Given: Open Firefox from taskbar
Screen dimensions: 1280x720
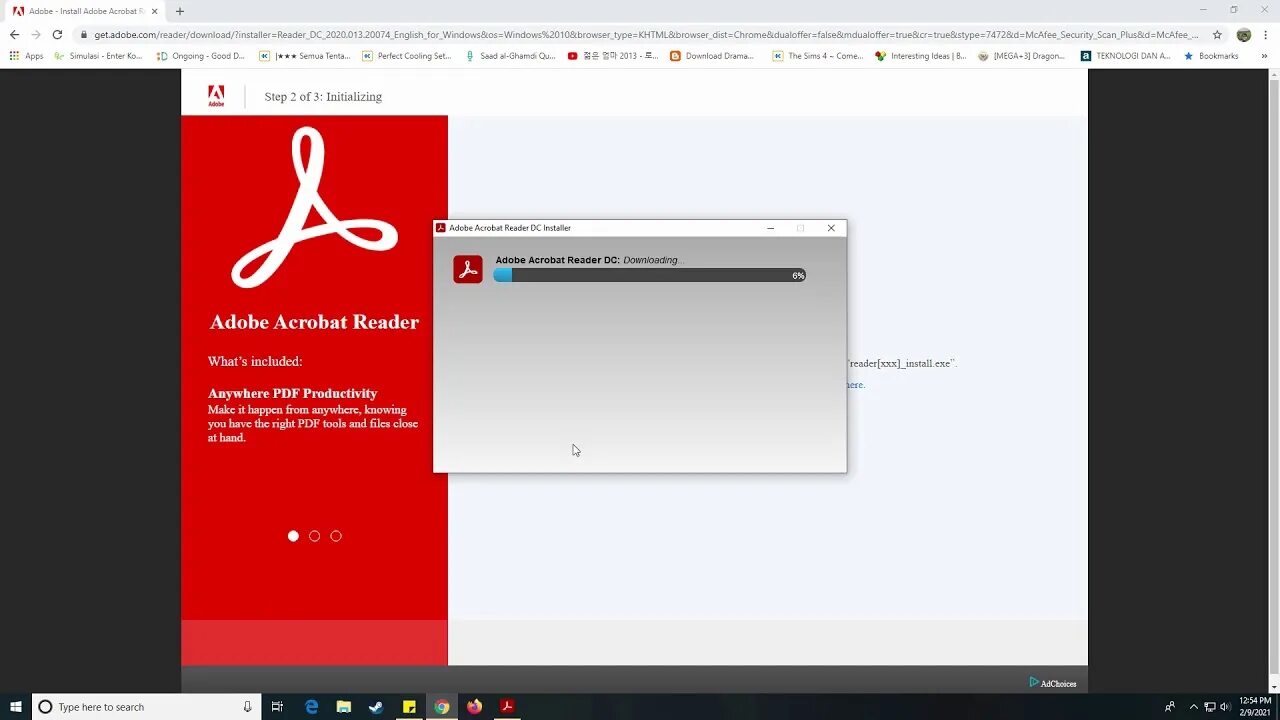Looking at the screenshot, I should [x=474, y=706].
